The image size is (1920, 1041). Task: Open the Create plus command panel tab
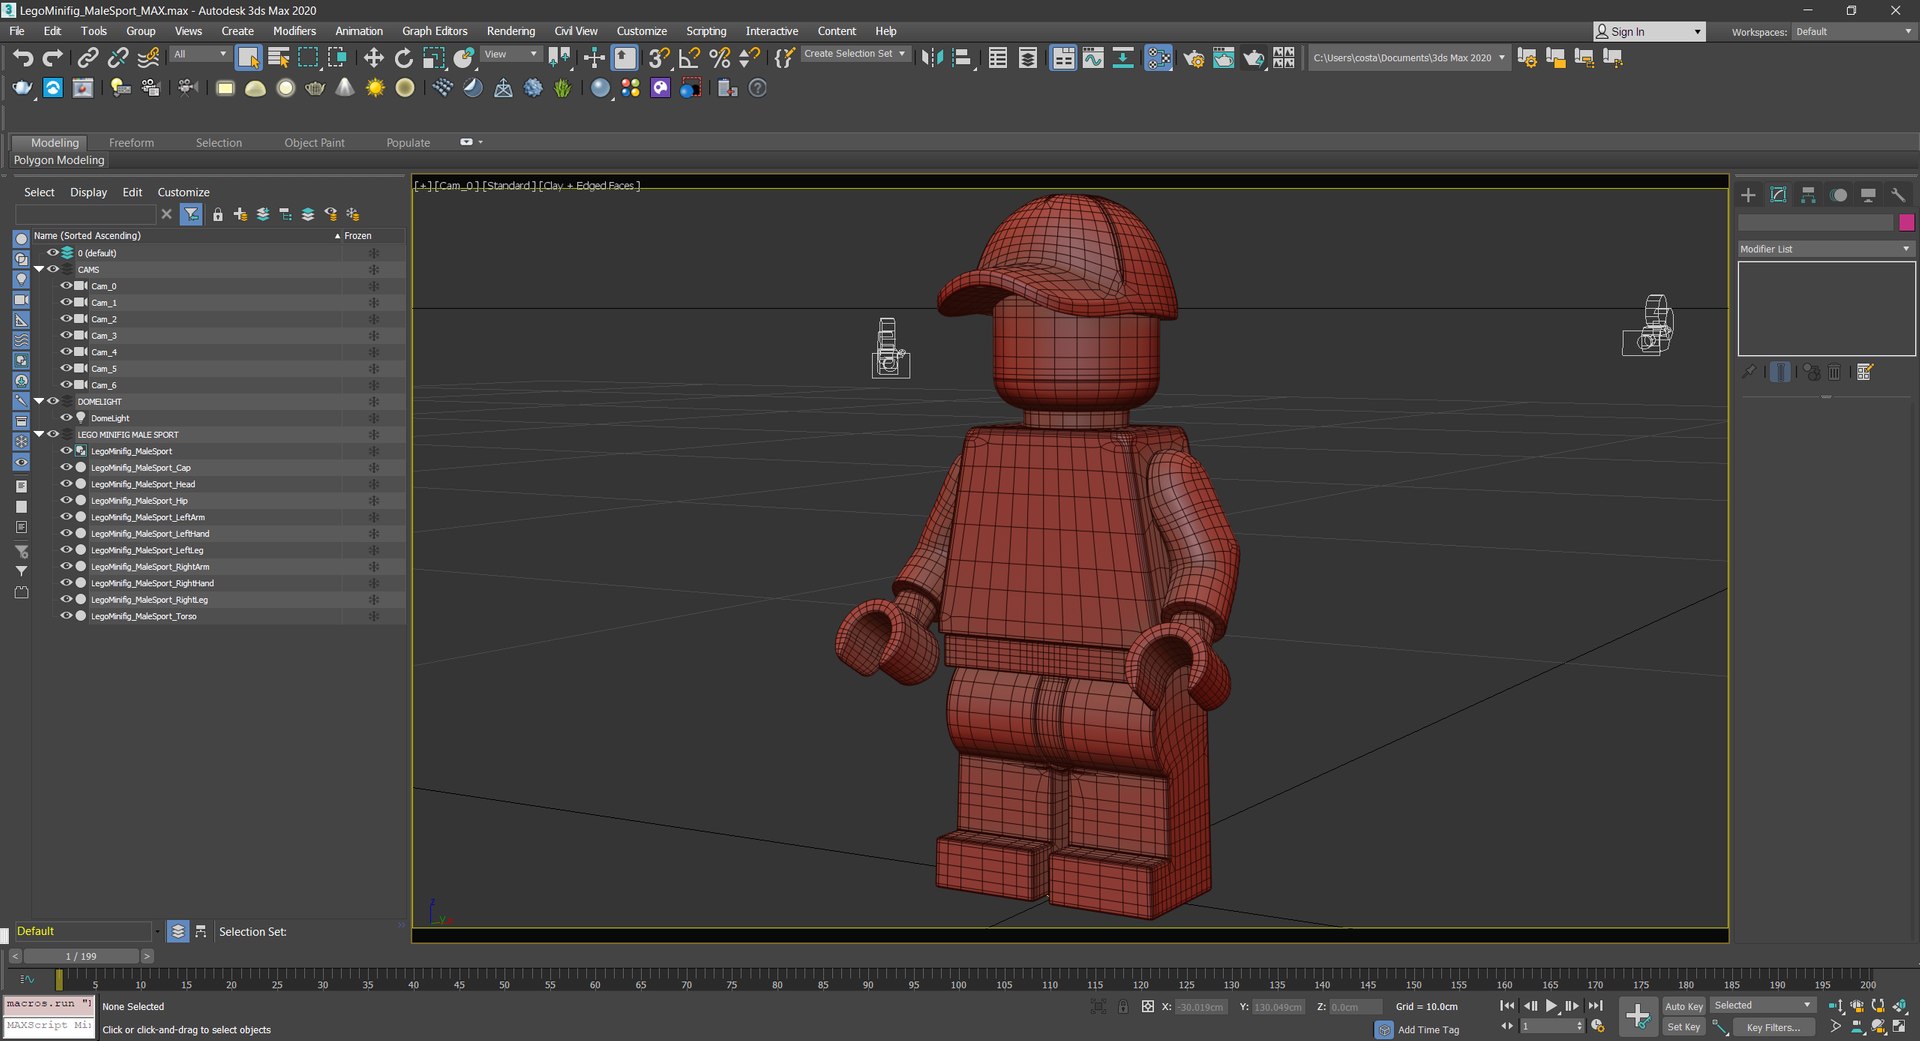(x=1748, y=195)
